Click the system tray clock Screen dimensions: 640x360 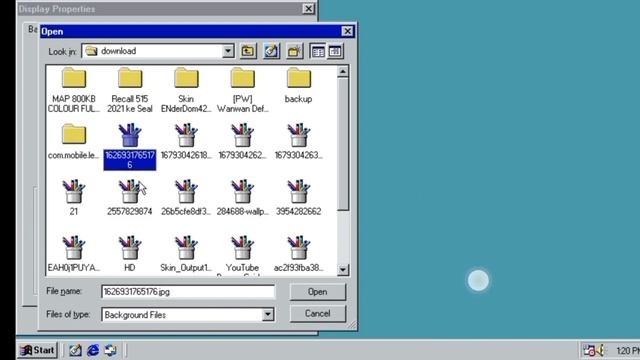(628, 351)
